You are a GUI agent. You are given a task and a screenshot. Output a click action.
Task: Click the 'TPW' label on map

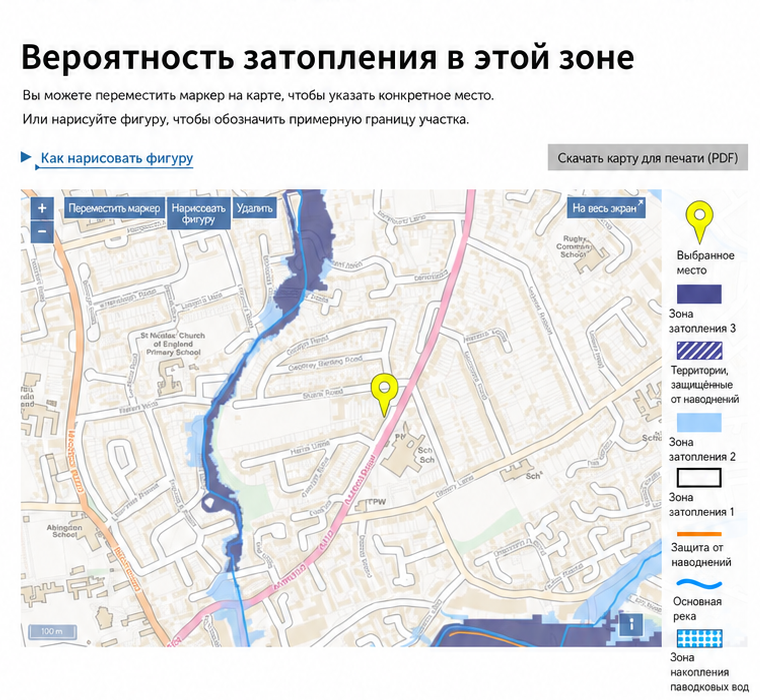pos(378,502)
